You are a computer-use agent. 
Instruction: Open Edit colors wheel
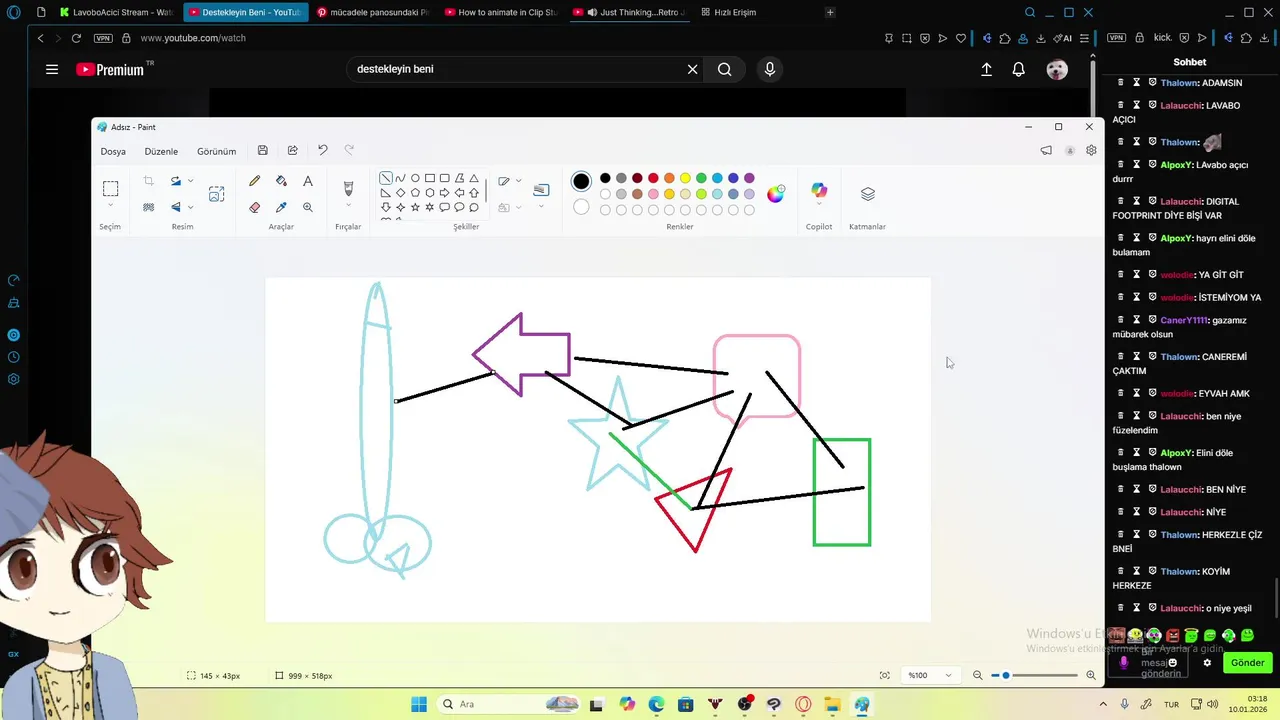pos(776,194)
